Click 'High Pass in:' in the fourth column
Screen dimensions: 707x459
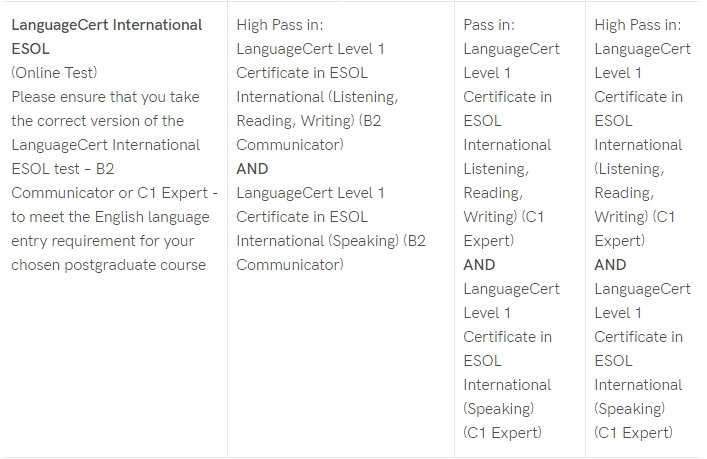[638, 25]
